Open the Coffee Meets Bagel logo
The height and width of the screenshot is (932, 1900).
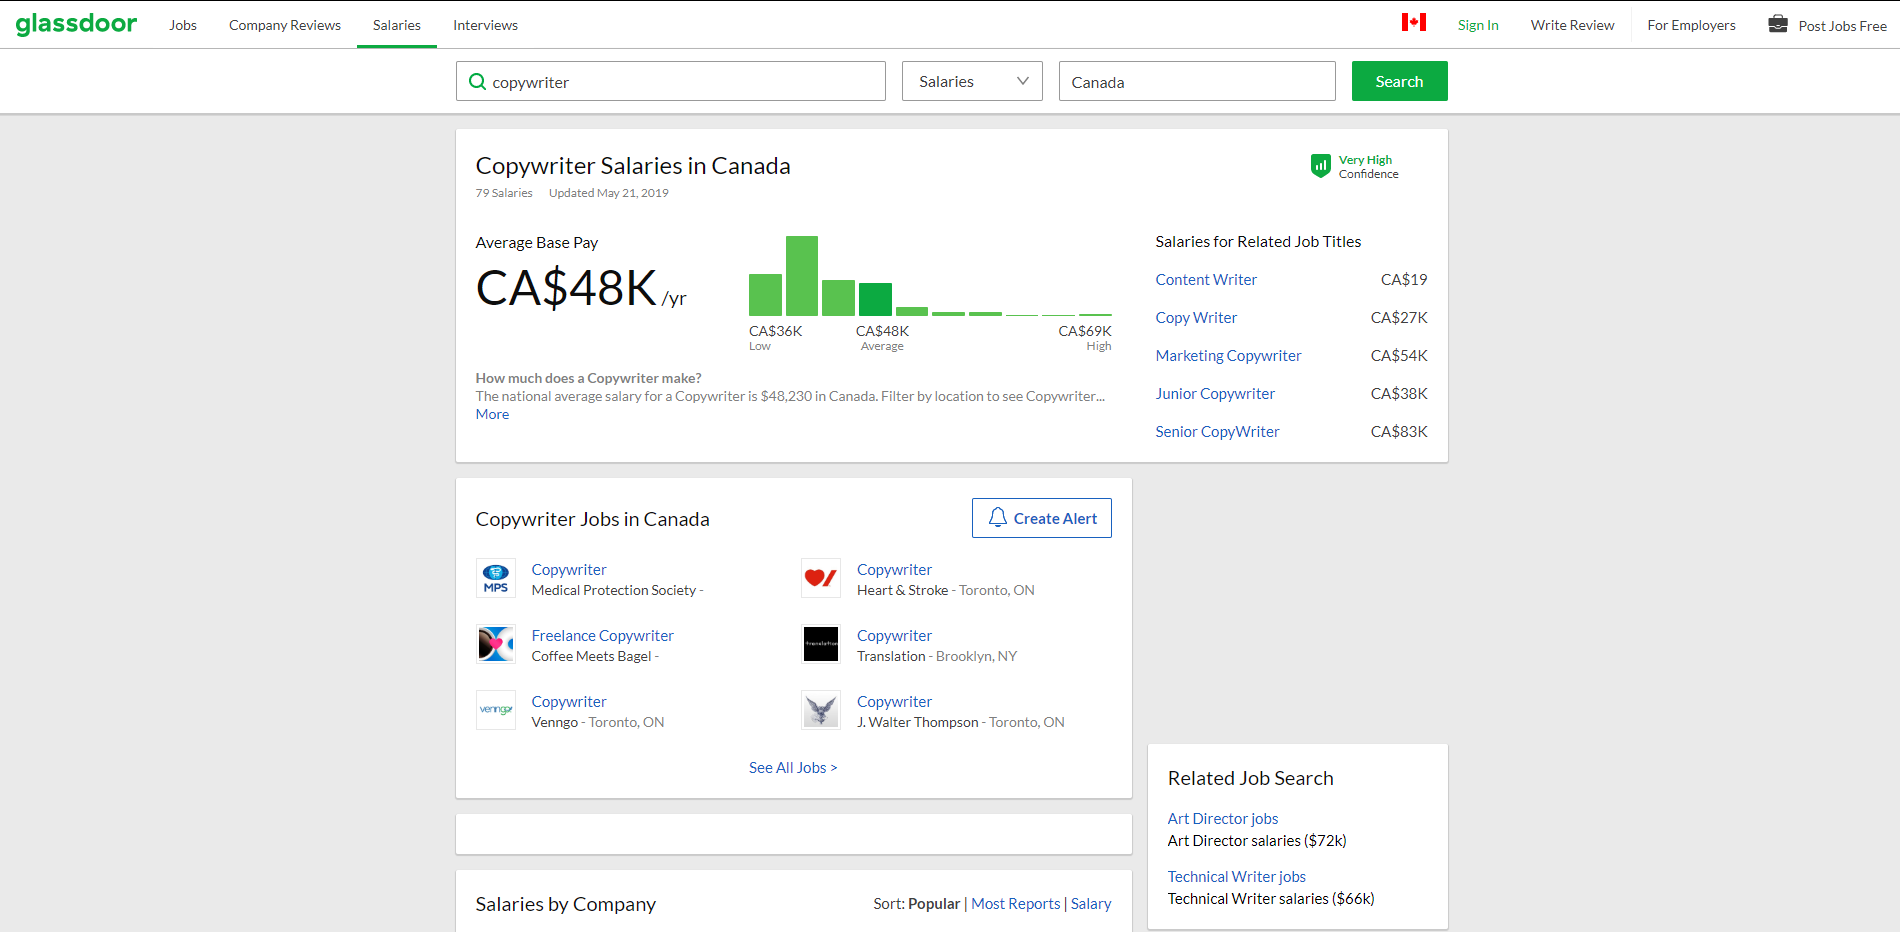pyautogui.click(x=496, y=644)
